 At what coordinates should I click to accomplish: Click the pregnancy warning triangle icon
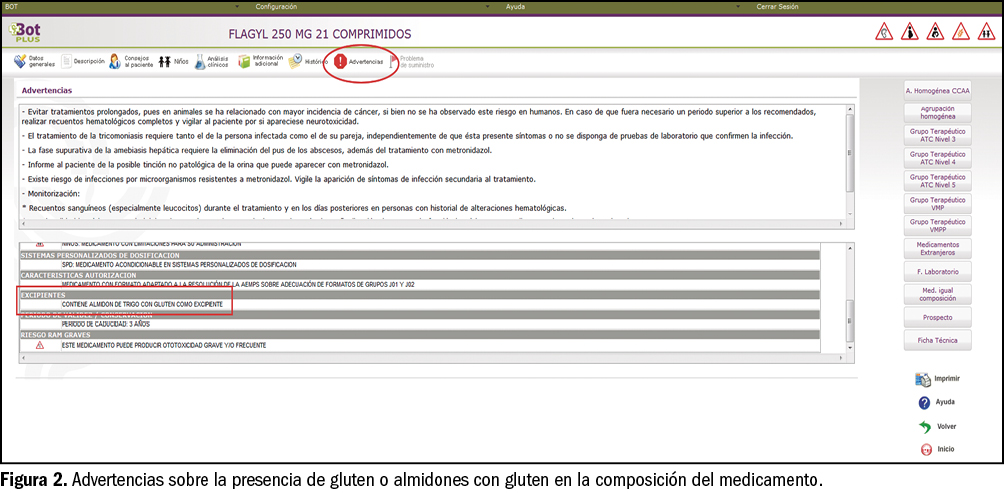click(910, 33)
